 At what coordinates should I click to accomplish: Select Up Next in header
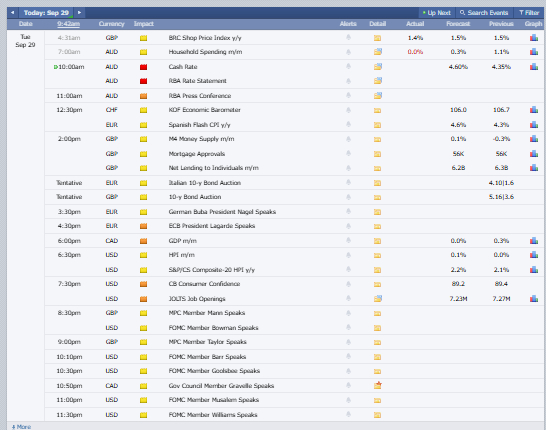point(437,13)
